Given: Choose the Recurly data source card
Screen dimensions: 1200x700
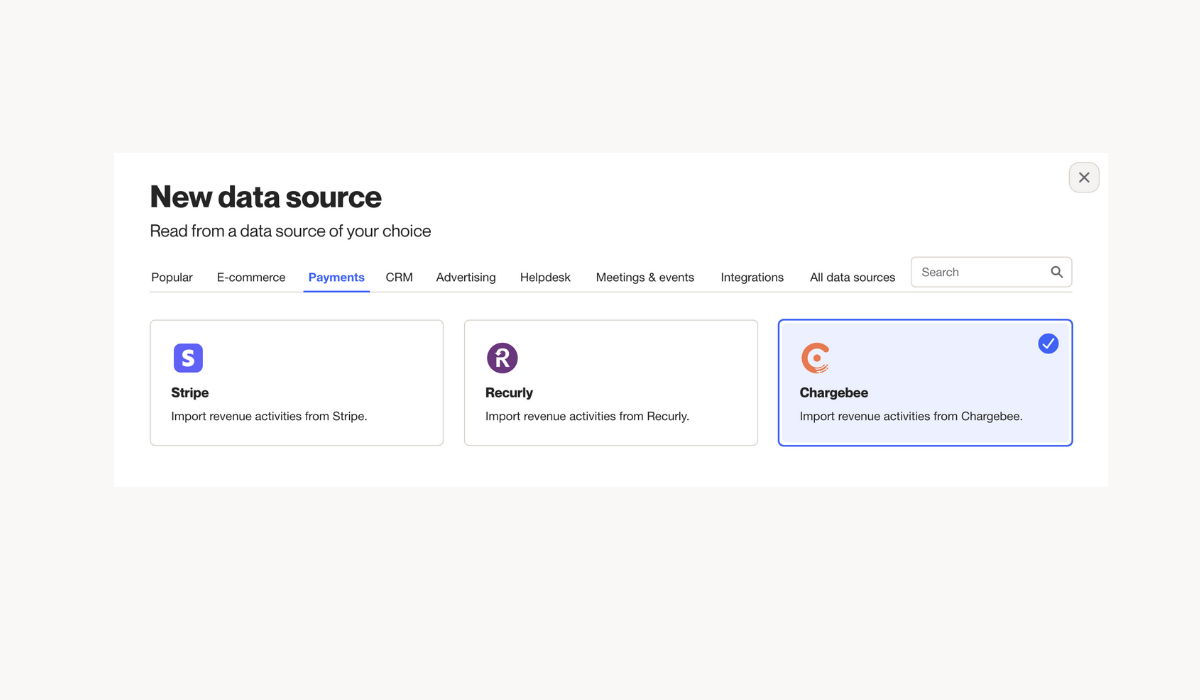Looking at the screenshot, I should pyautogui.click(x=610, y=383).
